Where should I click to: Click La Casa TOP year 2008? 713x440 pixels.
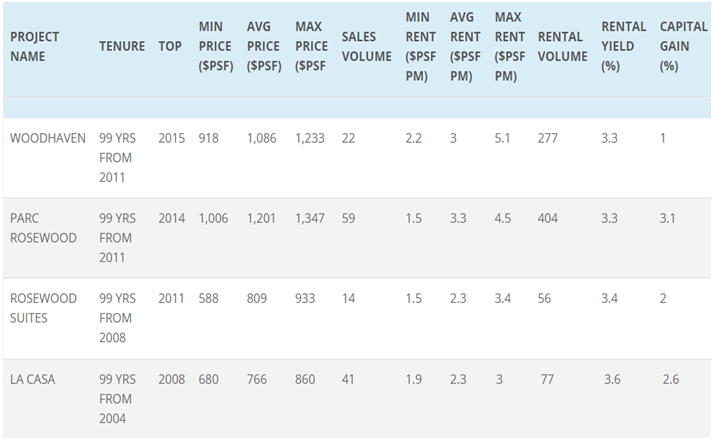click(171, 380)
